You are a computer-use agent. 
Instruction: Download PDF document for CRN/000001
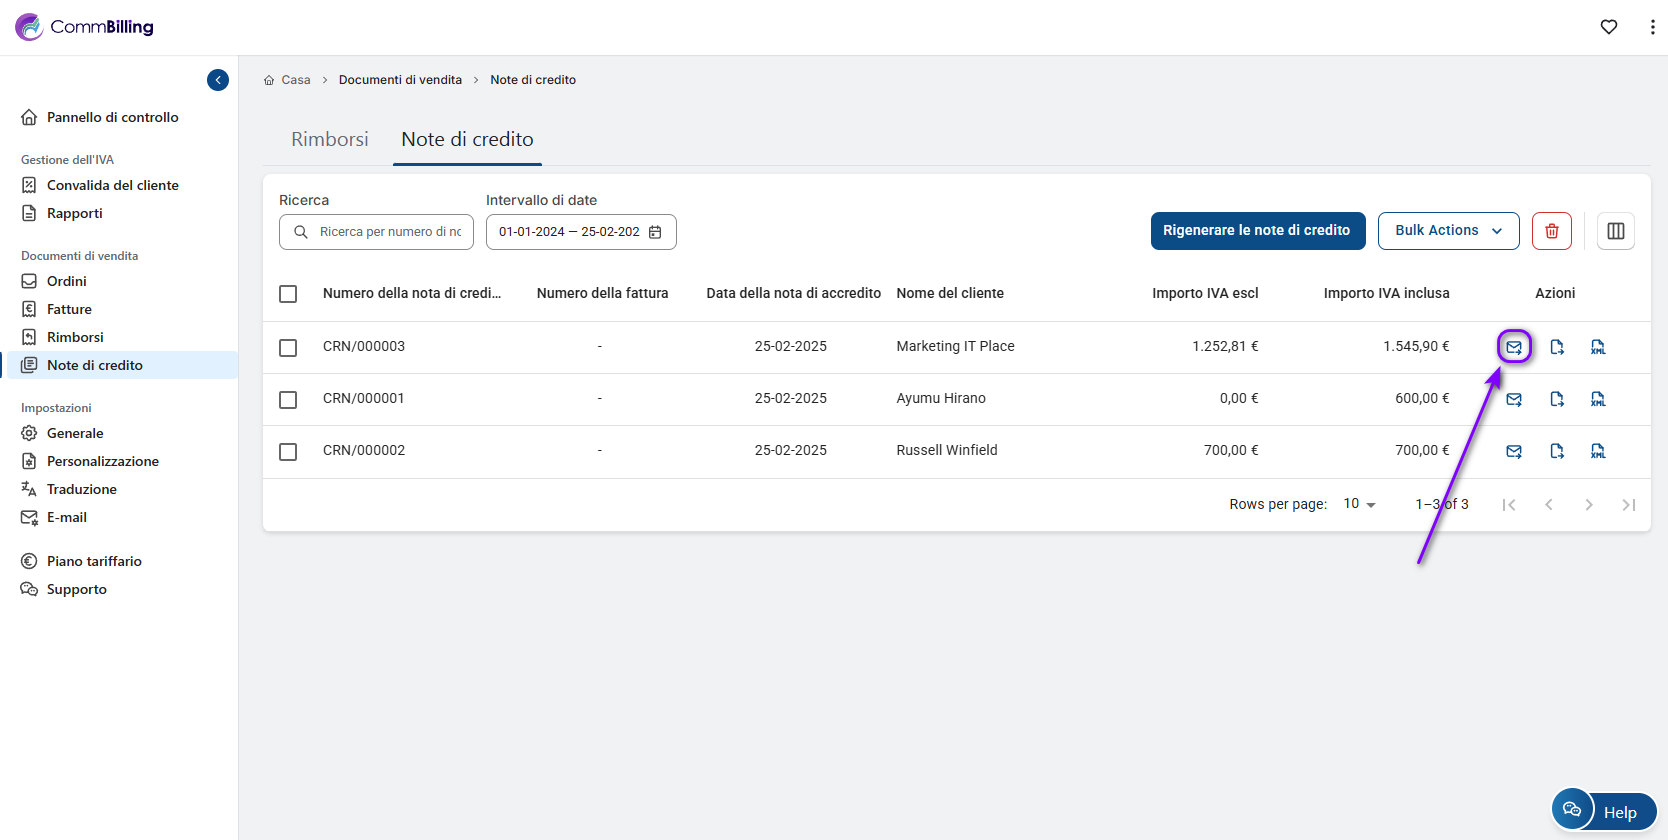click(x=1557, y=399)
